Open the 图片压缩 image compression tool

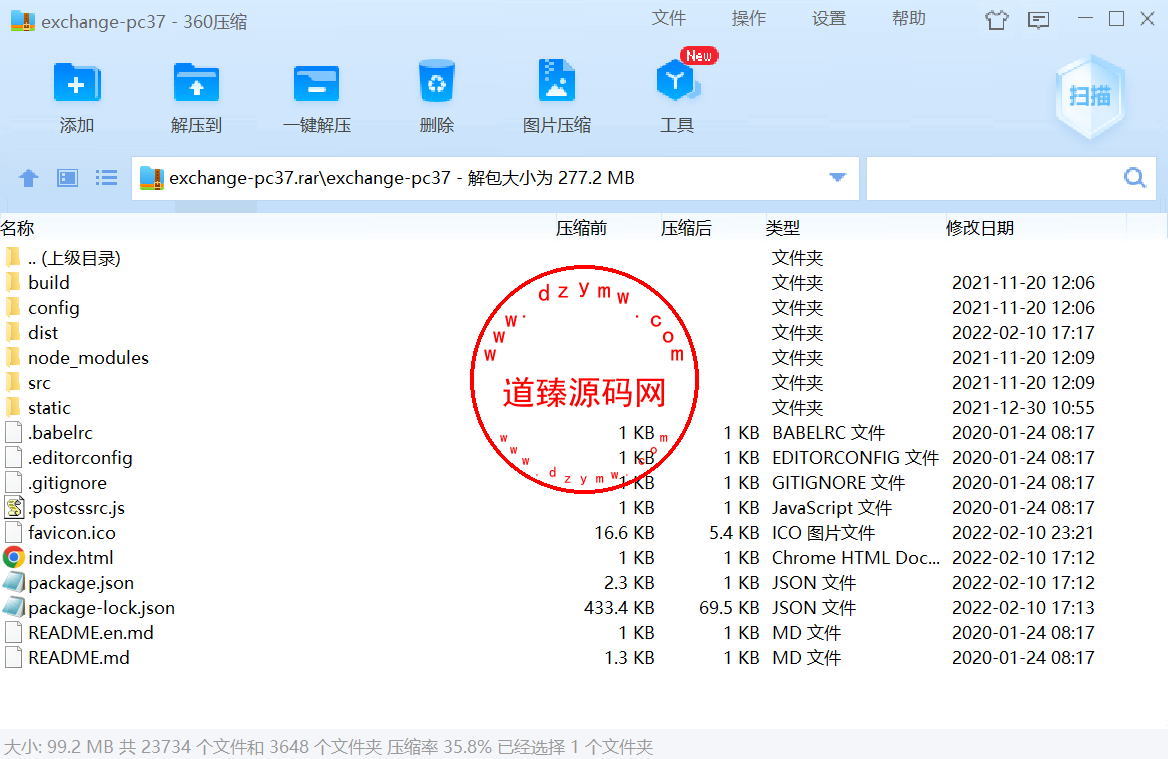click(x=556, y=80)
